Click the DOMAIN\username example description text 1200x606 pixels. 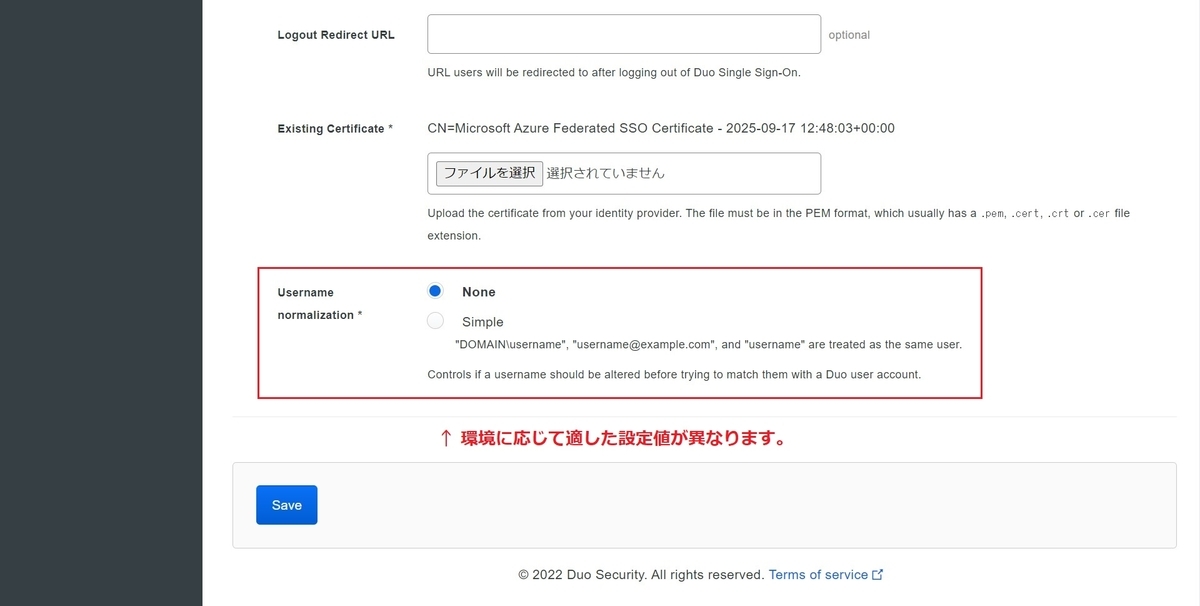pyautogui.click(x=708, y=345)
